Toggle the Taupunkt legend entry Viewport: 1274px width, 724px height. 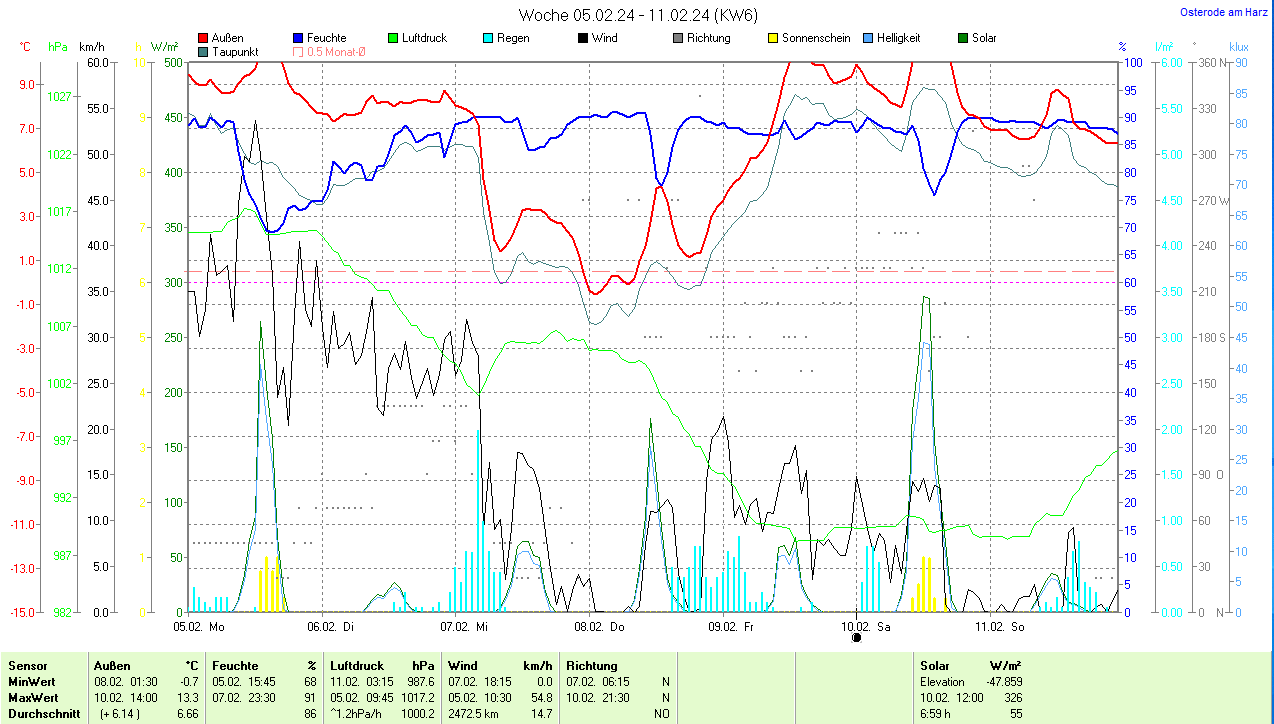click(x=204, y=51)
